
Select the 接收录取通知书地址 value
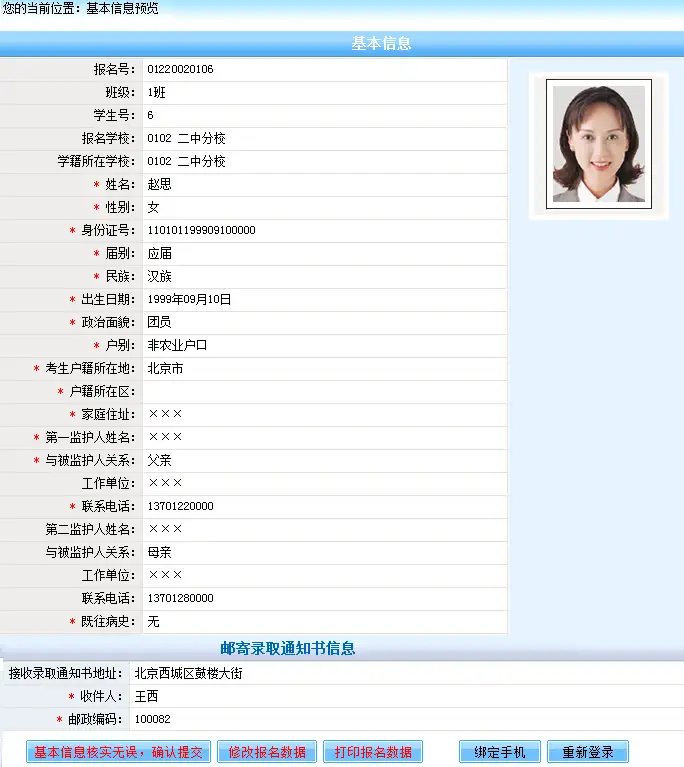pos(188,674)
